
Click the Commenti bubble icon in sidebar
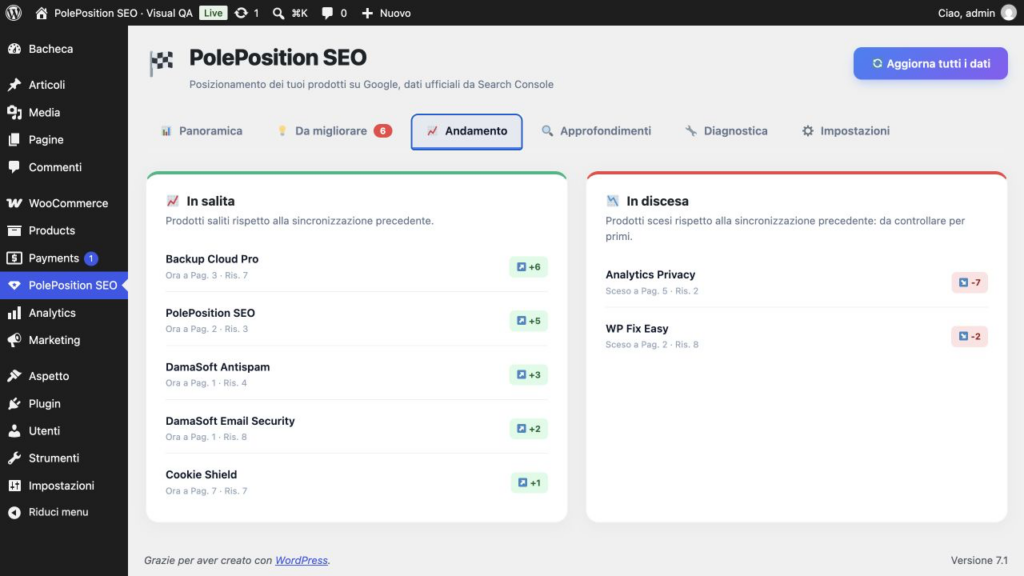pyautogui.click(x=14, y=167)
